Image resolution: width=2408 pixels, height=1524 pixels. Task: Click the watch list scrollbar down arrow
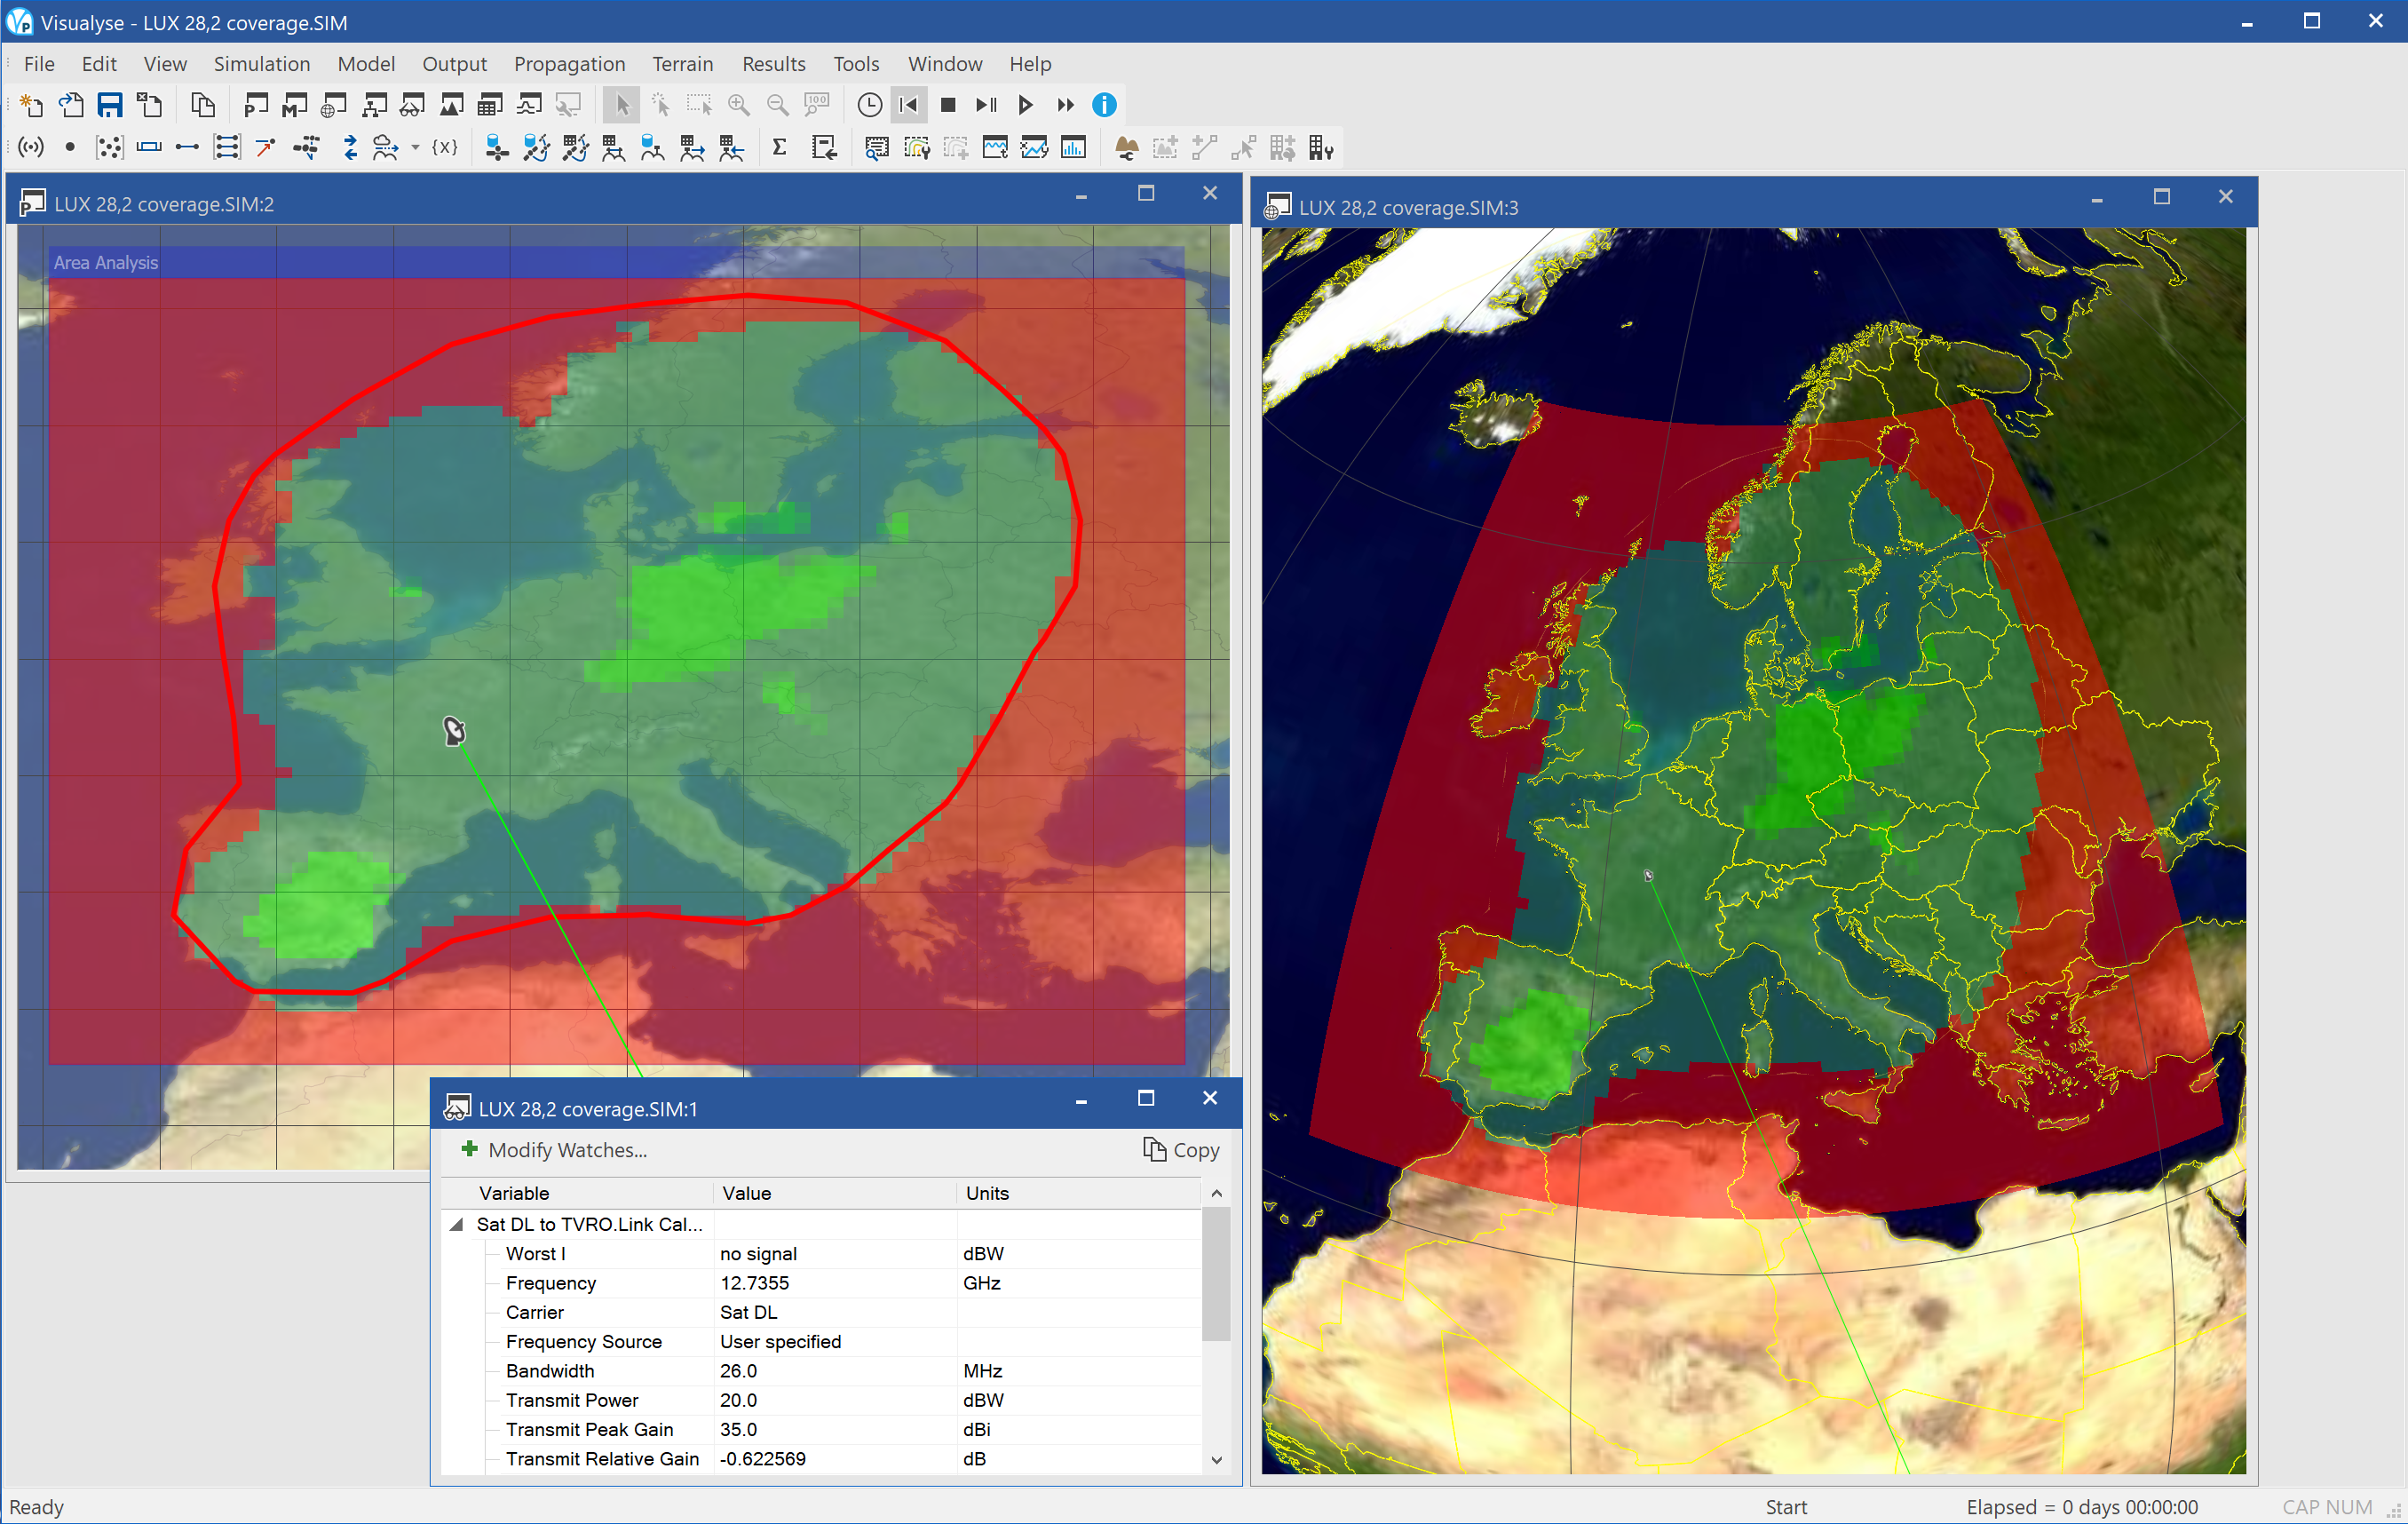pyautogui.click(x=1216, y=1460)
